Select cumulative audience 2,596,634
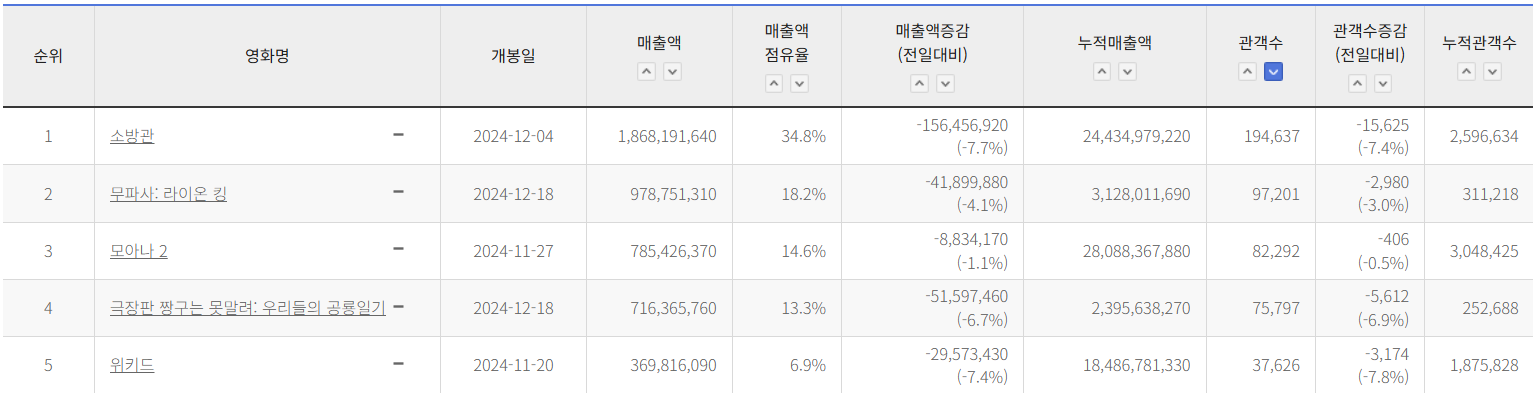This screenshot has height=393, width=1538. tap(1484, 136)
